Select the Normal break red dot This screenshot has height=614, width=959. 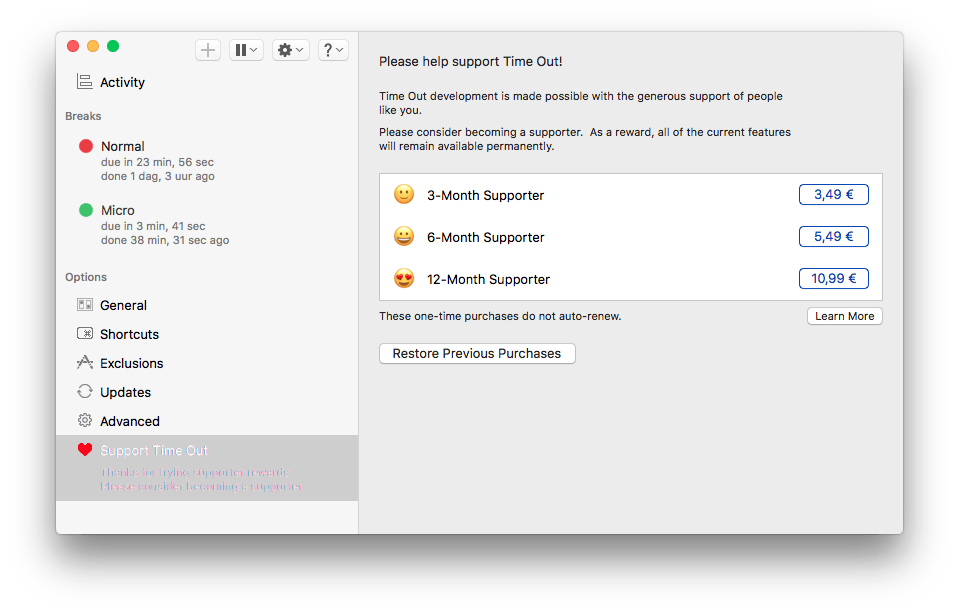pos(86,146)
